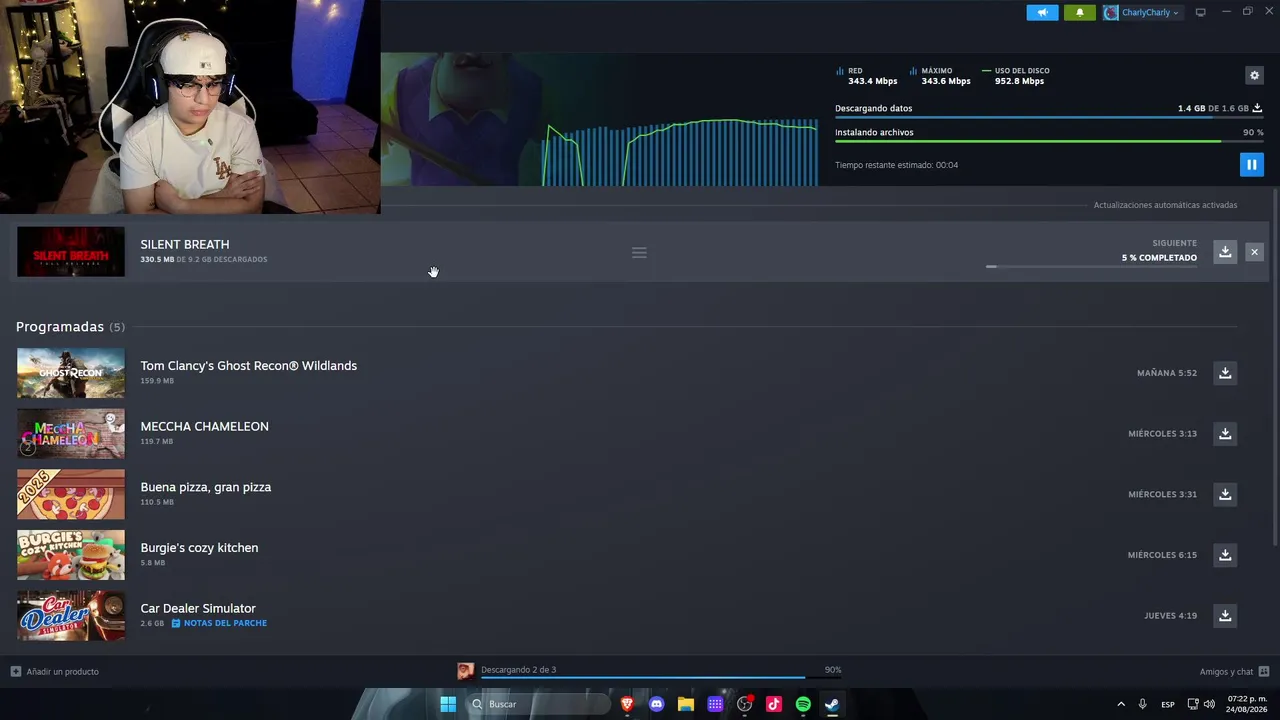
Task: Click MIÉRCOLES 3:31 scheduled time
Action: [x=1162, y=494]
